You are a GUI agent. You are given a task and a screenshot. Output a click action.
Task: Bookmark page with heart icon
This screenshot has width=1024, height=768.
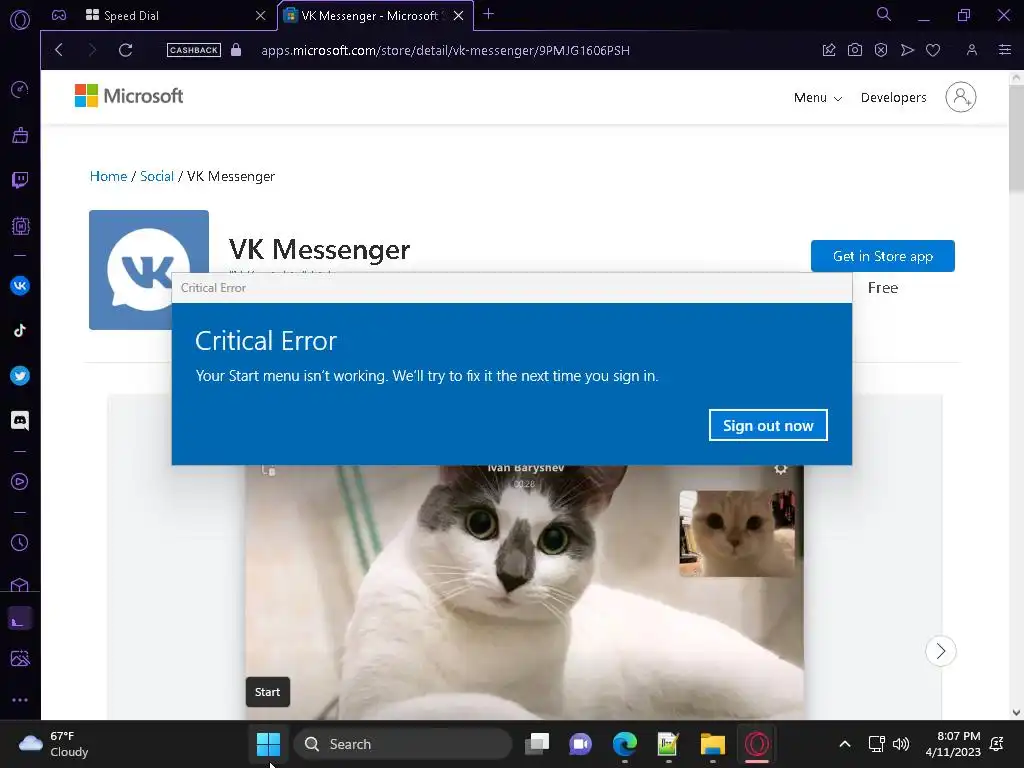click(933, 50)
